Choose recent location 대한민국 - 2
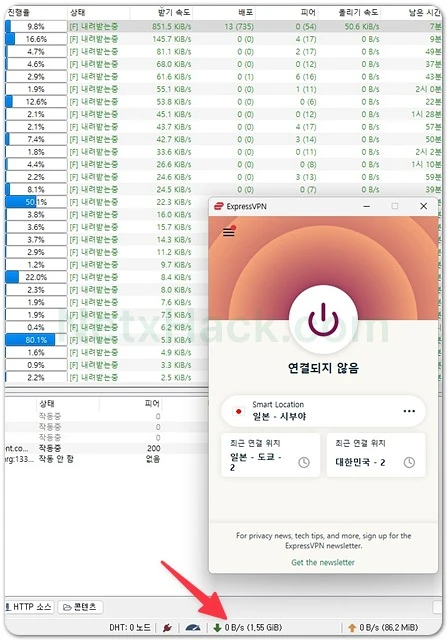The height and width of the screenshot is (640, 447). [376, 455]
